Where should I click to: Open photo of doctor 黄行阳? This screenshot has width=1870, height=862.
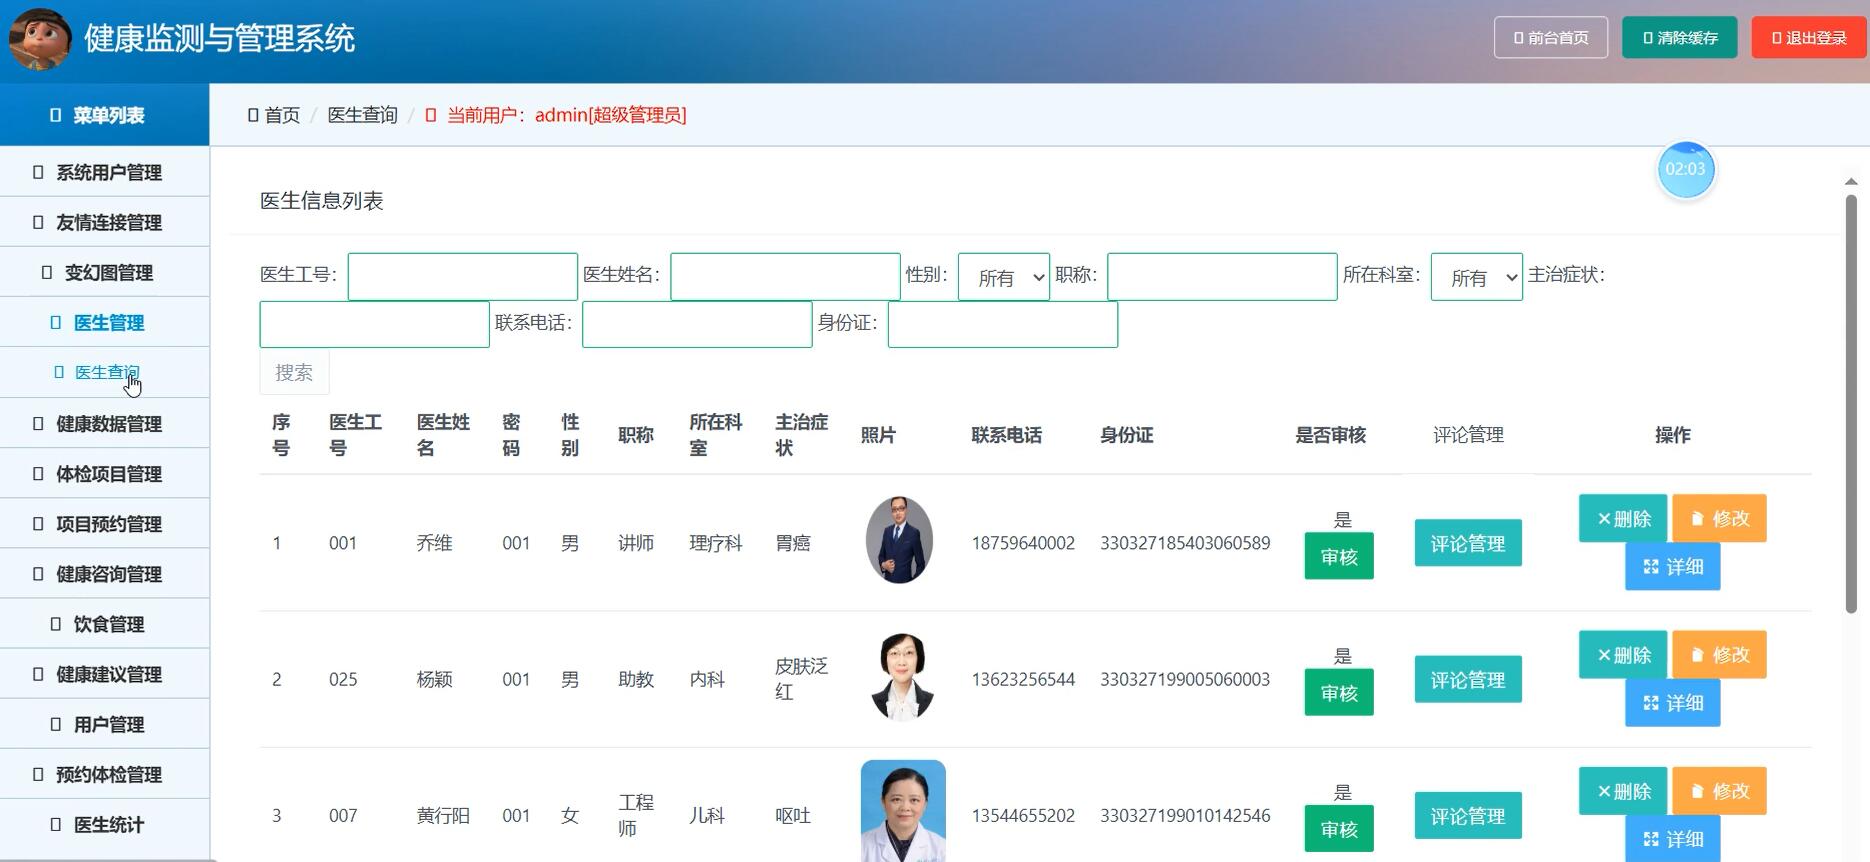click(903, 811)
